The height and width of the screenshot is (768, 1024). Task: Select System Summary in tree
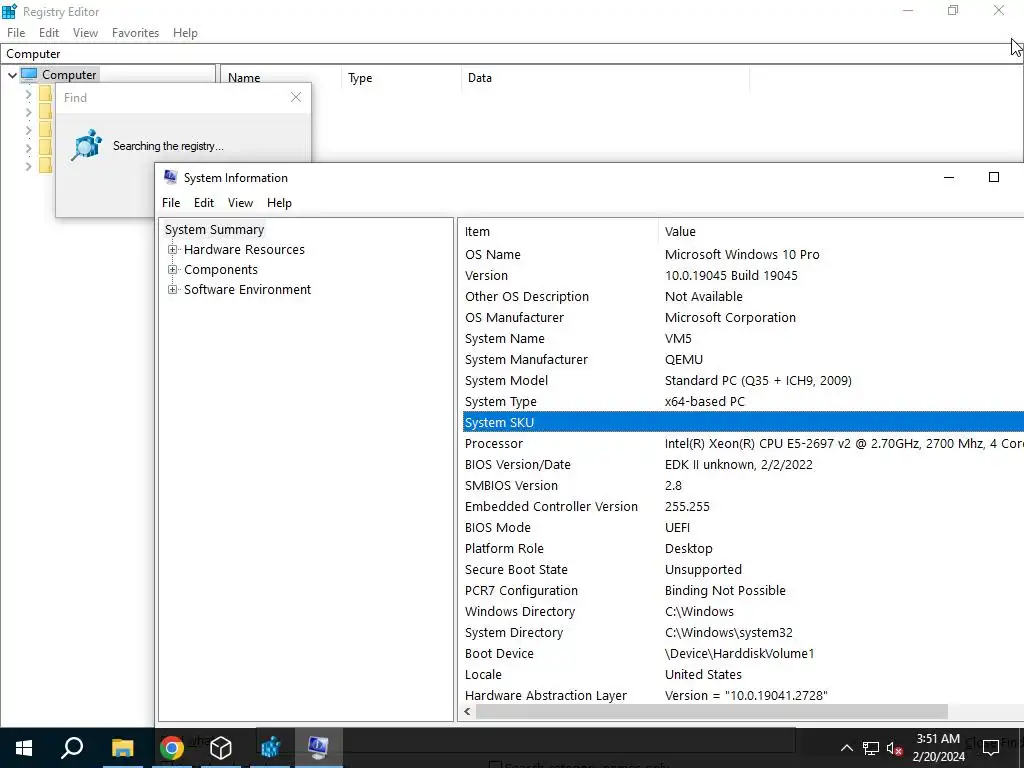click(x=214, y=230)
